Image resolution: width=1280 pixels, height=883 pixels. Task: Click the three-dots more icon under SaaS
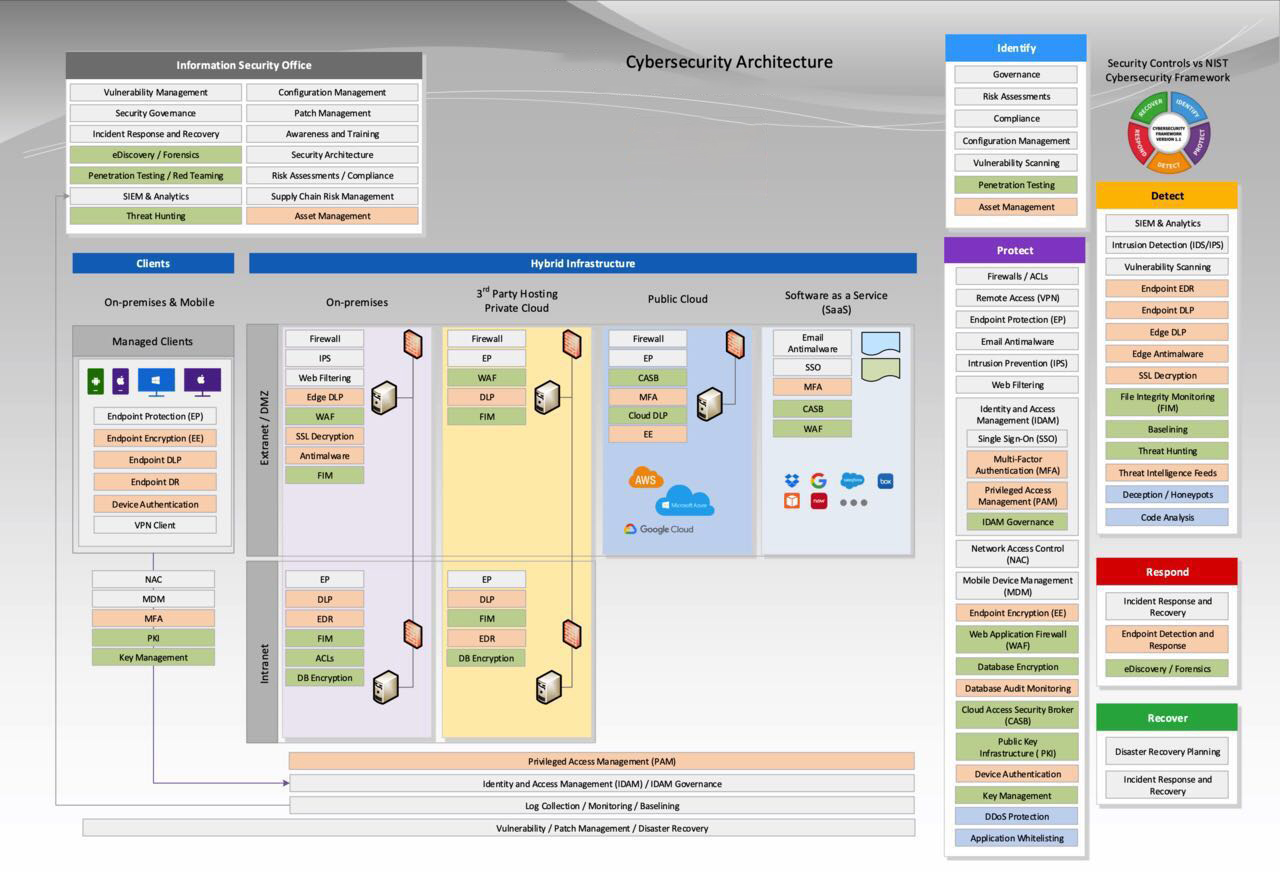(x=853, y=502)
